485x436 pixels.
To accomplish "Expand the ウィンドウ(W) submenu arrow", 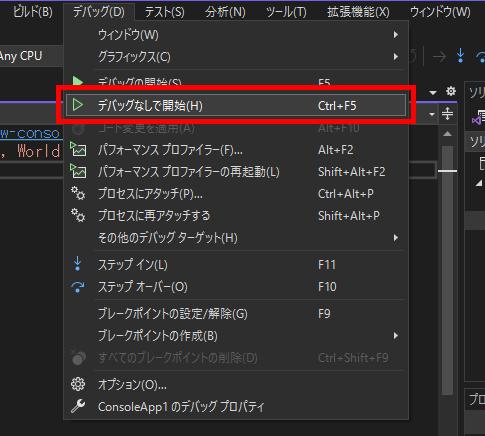I will (x=396, y=35).
